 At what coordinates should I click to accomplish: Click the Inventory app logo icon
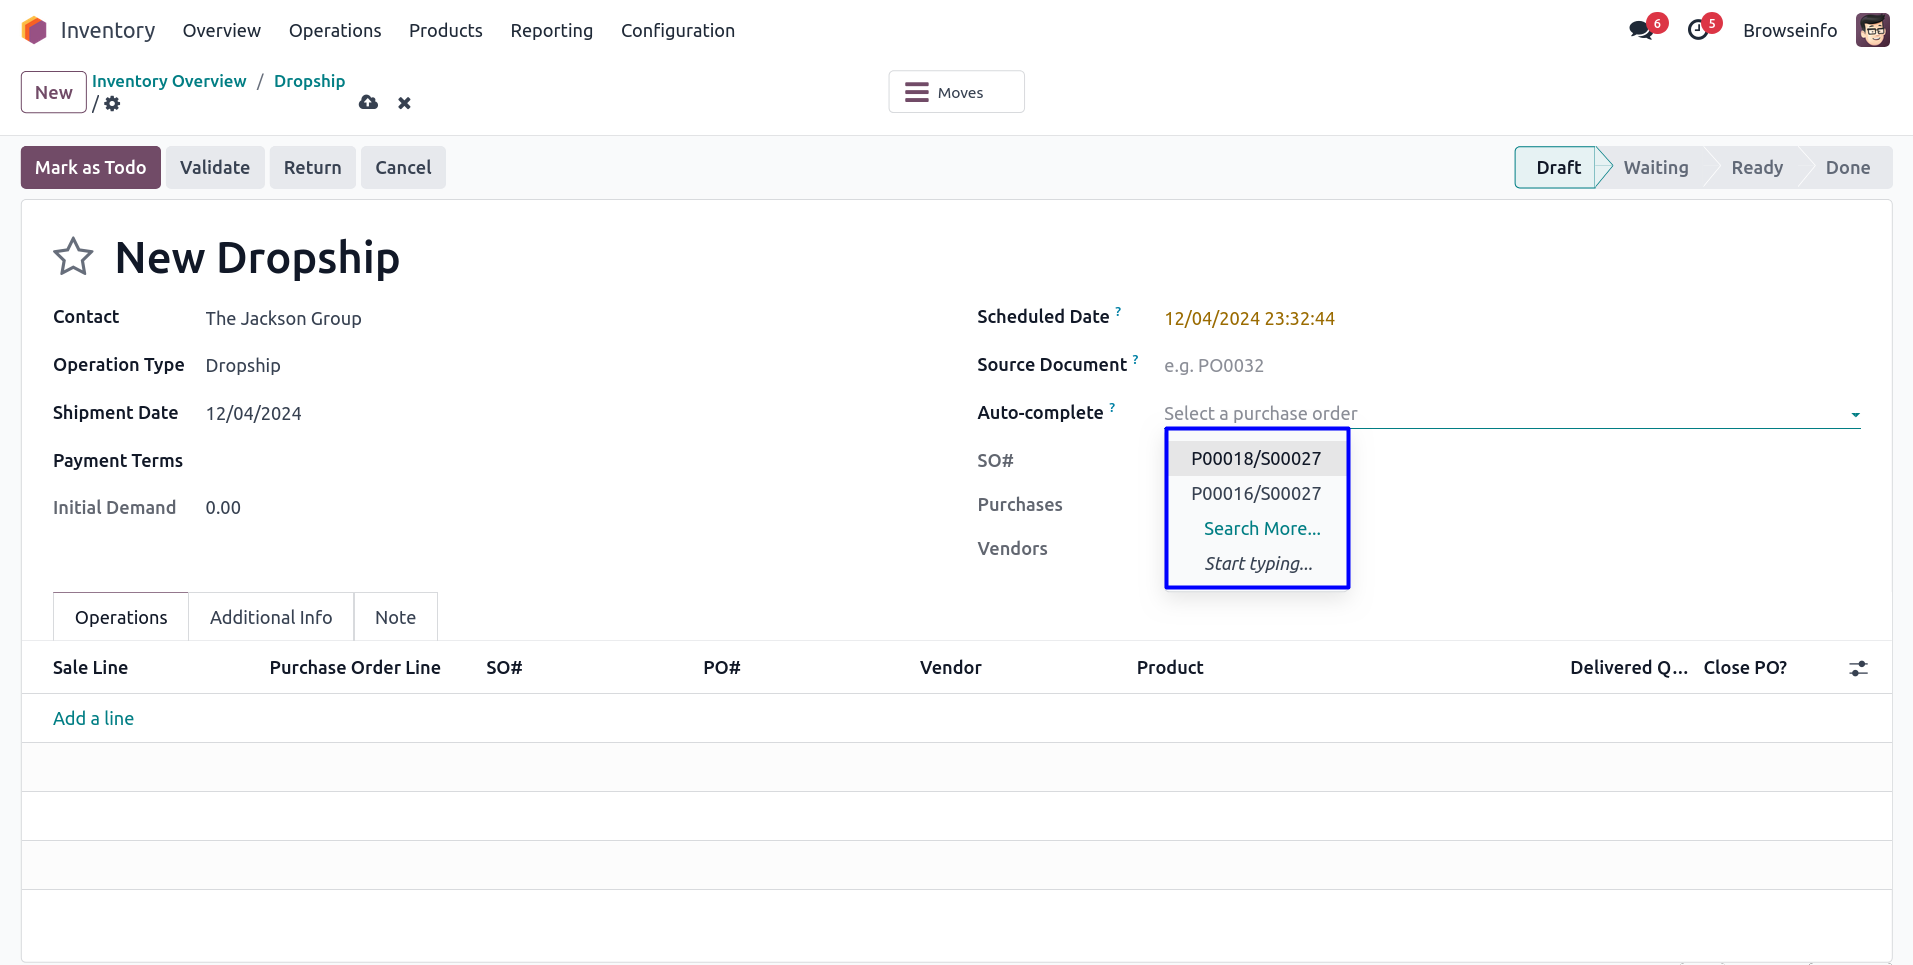[x=34, y=31]
